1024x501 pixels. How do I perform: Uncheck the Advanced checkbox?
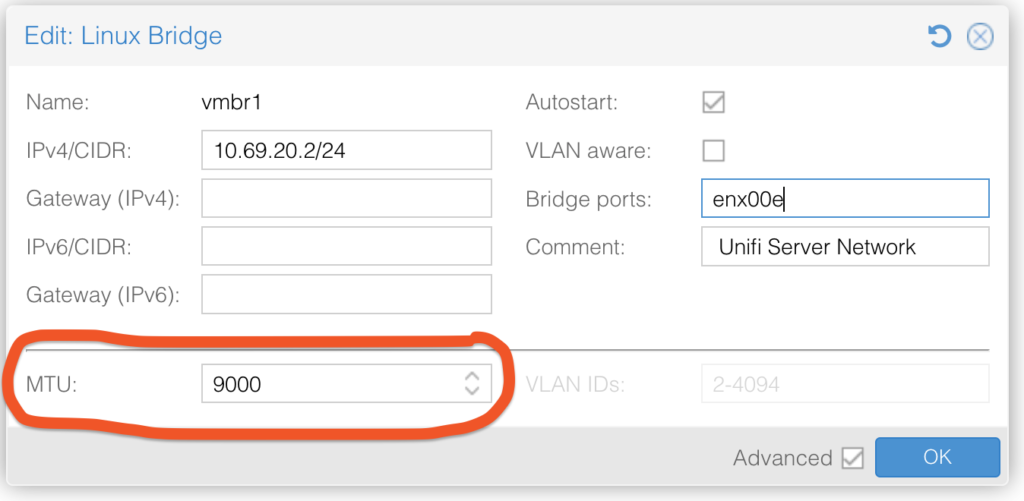[853, 458]
